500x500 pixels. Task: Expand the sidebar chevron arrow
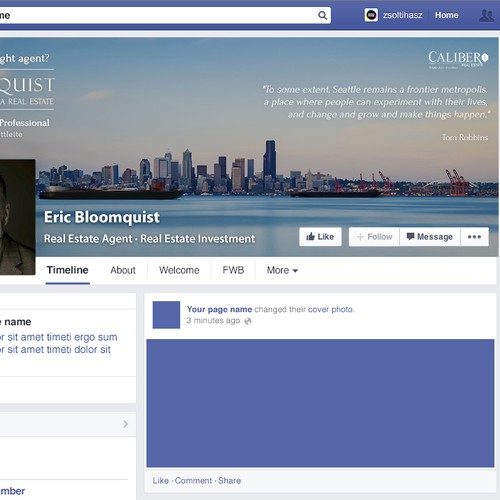click(125, 424)
